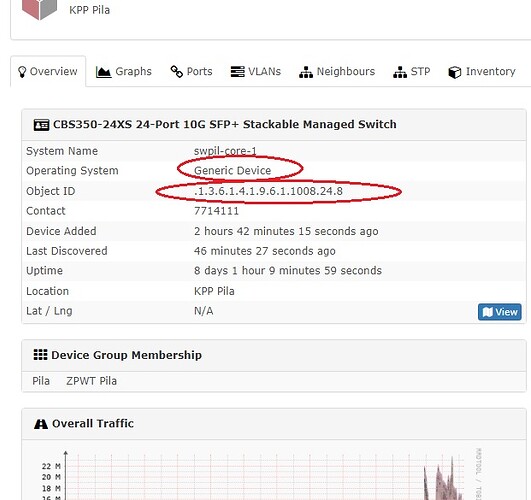Image resolution: width=531 pixels, height=500 pixels.
Task: Click the Device Group Membership grid icon
Action: point(40,355)
